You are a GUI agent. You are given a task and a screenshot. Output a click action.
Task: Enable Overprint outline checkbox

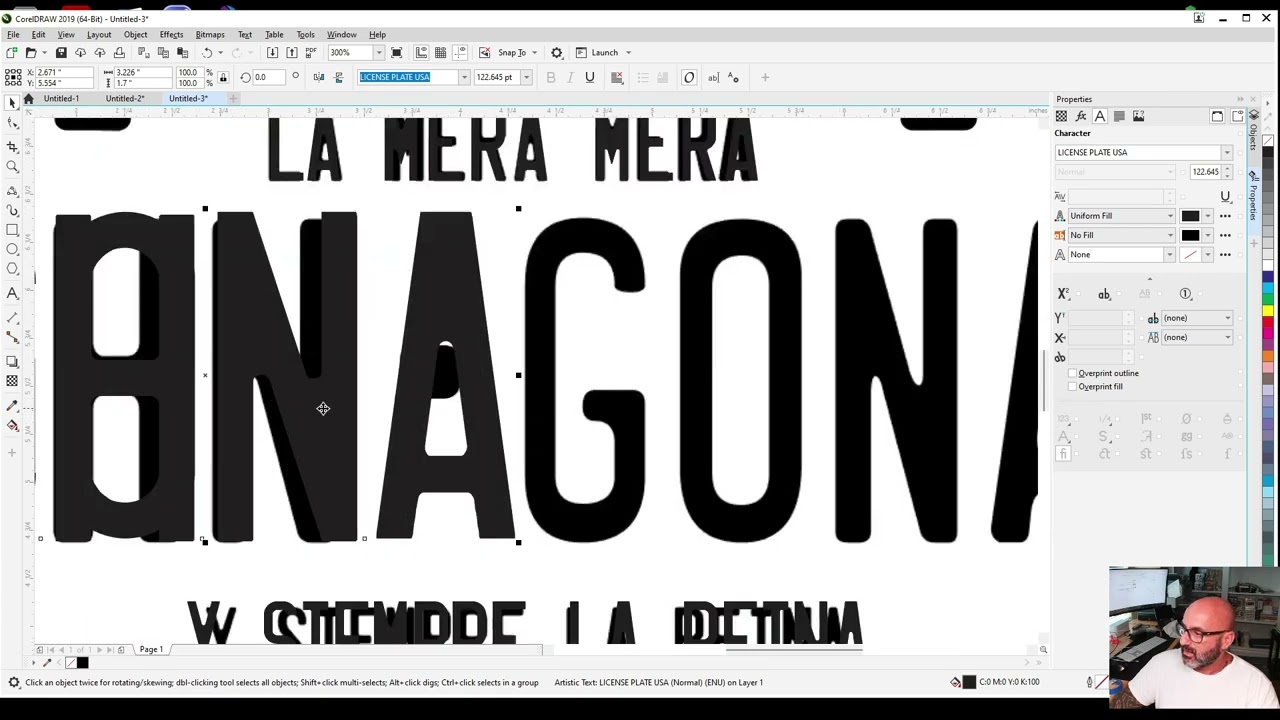tap(1073, 373)
